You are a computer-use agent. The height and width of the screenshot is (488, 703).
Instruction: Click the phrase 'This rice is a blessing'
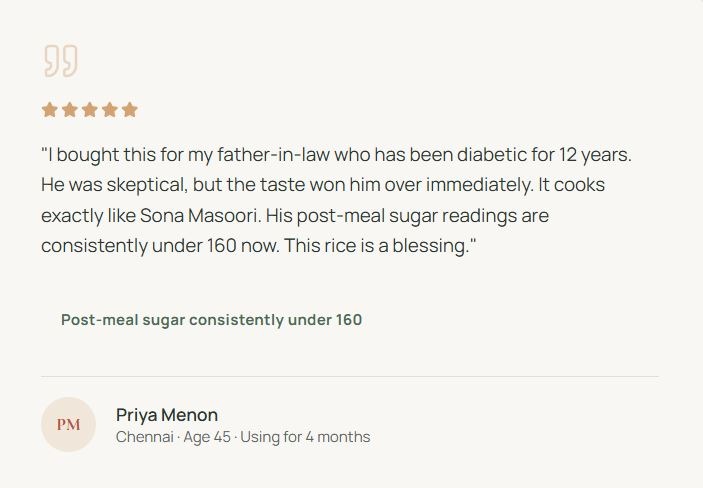coord(379,246)
